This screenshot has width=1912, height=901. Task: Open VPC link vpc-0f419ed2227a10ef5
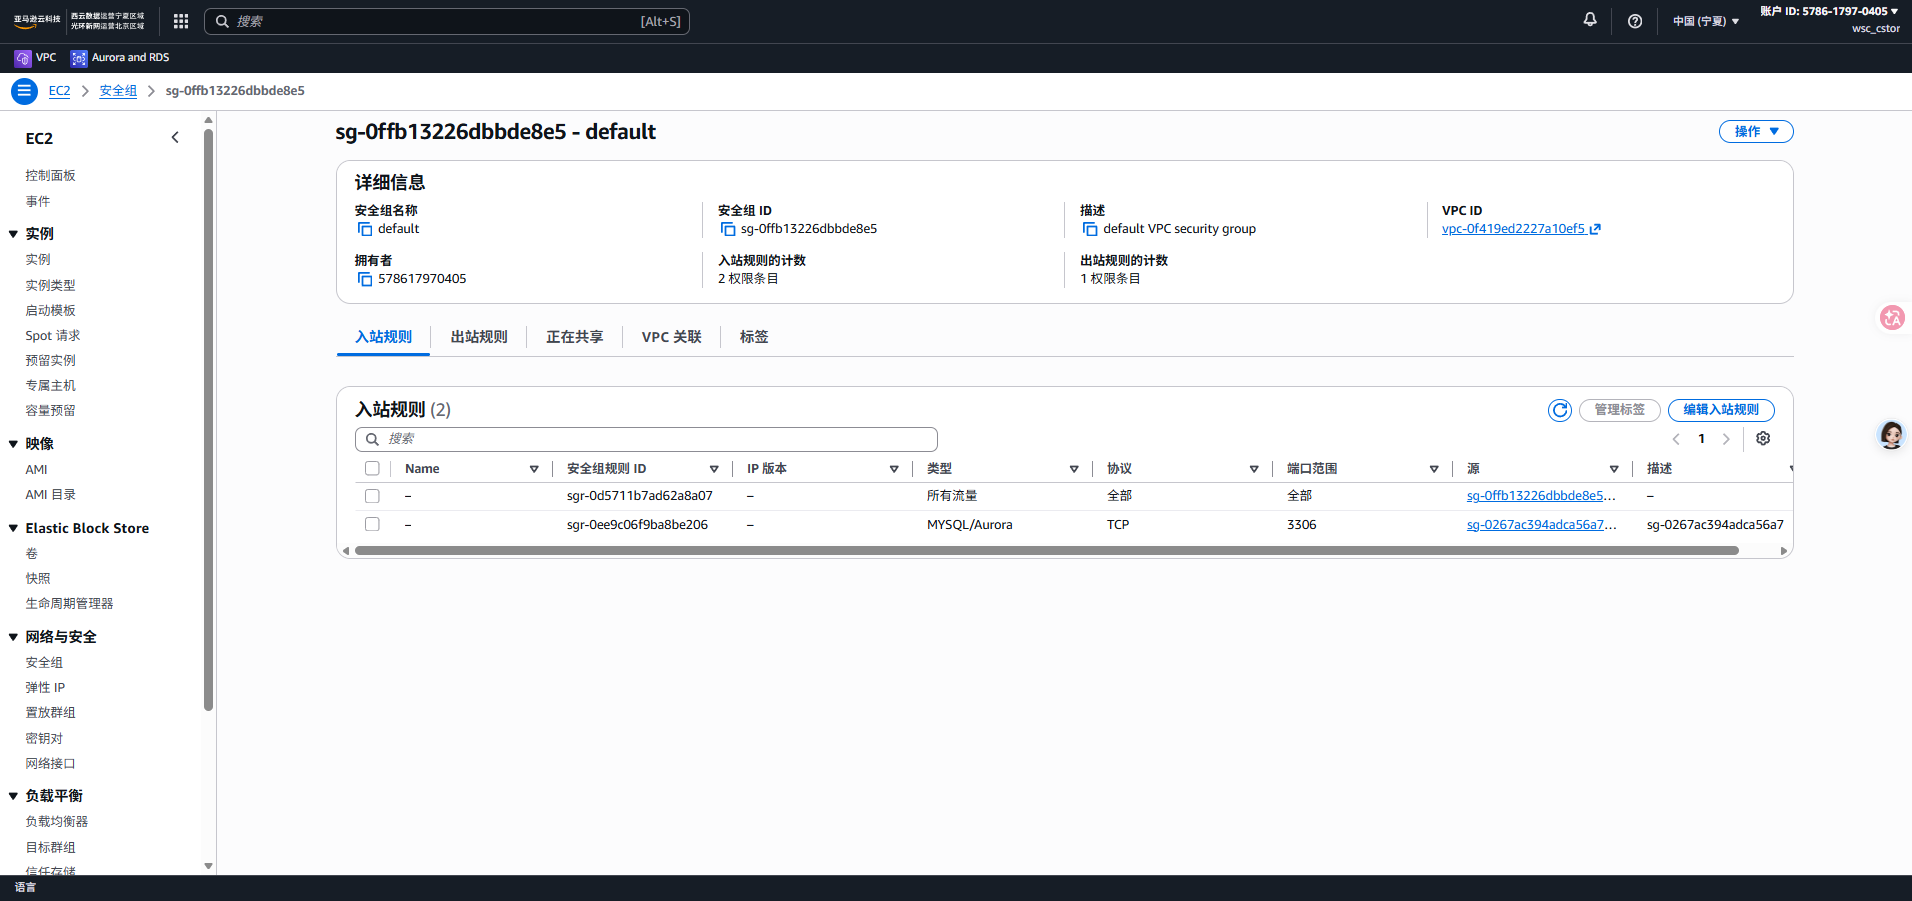(1521, 229)
